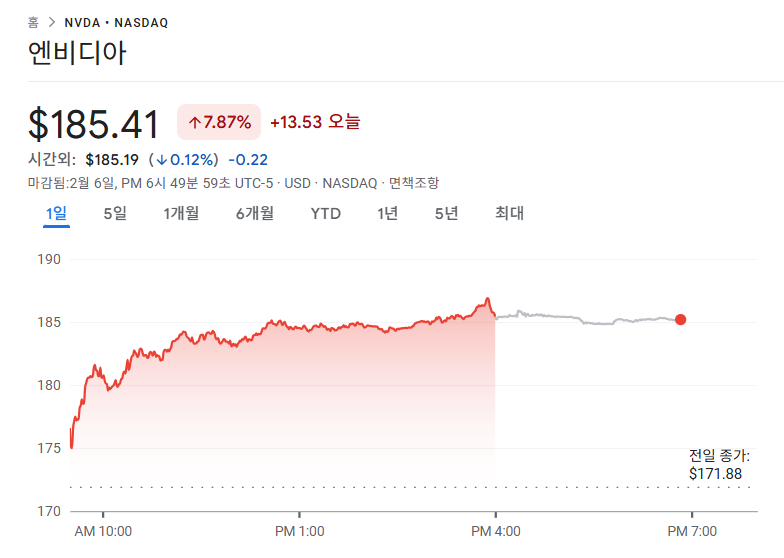Select the 1일 chart range tab
This screenshot has height=558, width=784.
coord(56,213)
